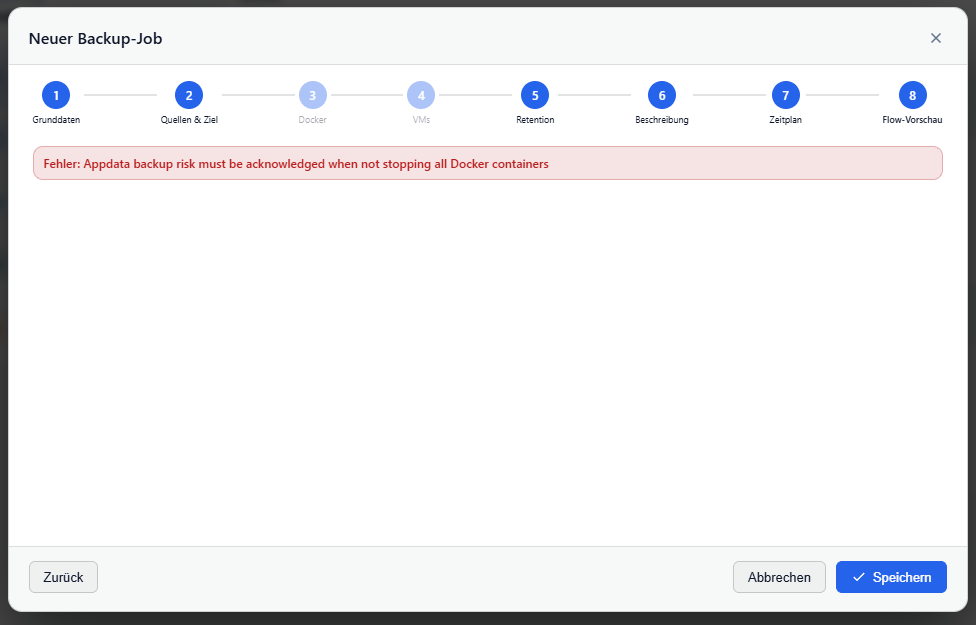Click the Grunddaten step label

click(x=56, y=120)
